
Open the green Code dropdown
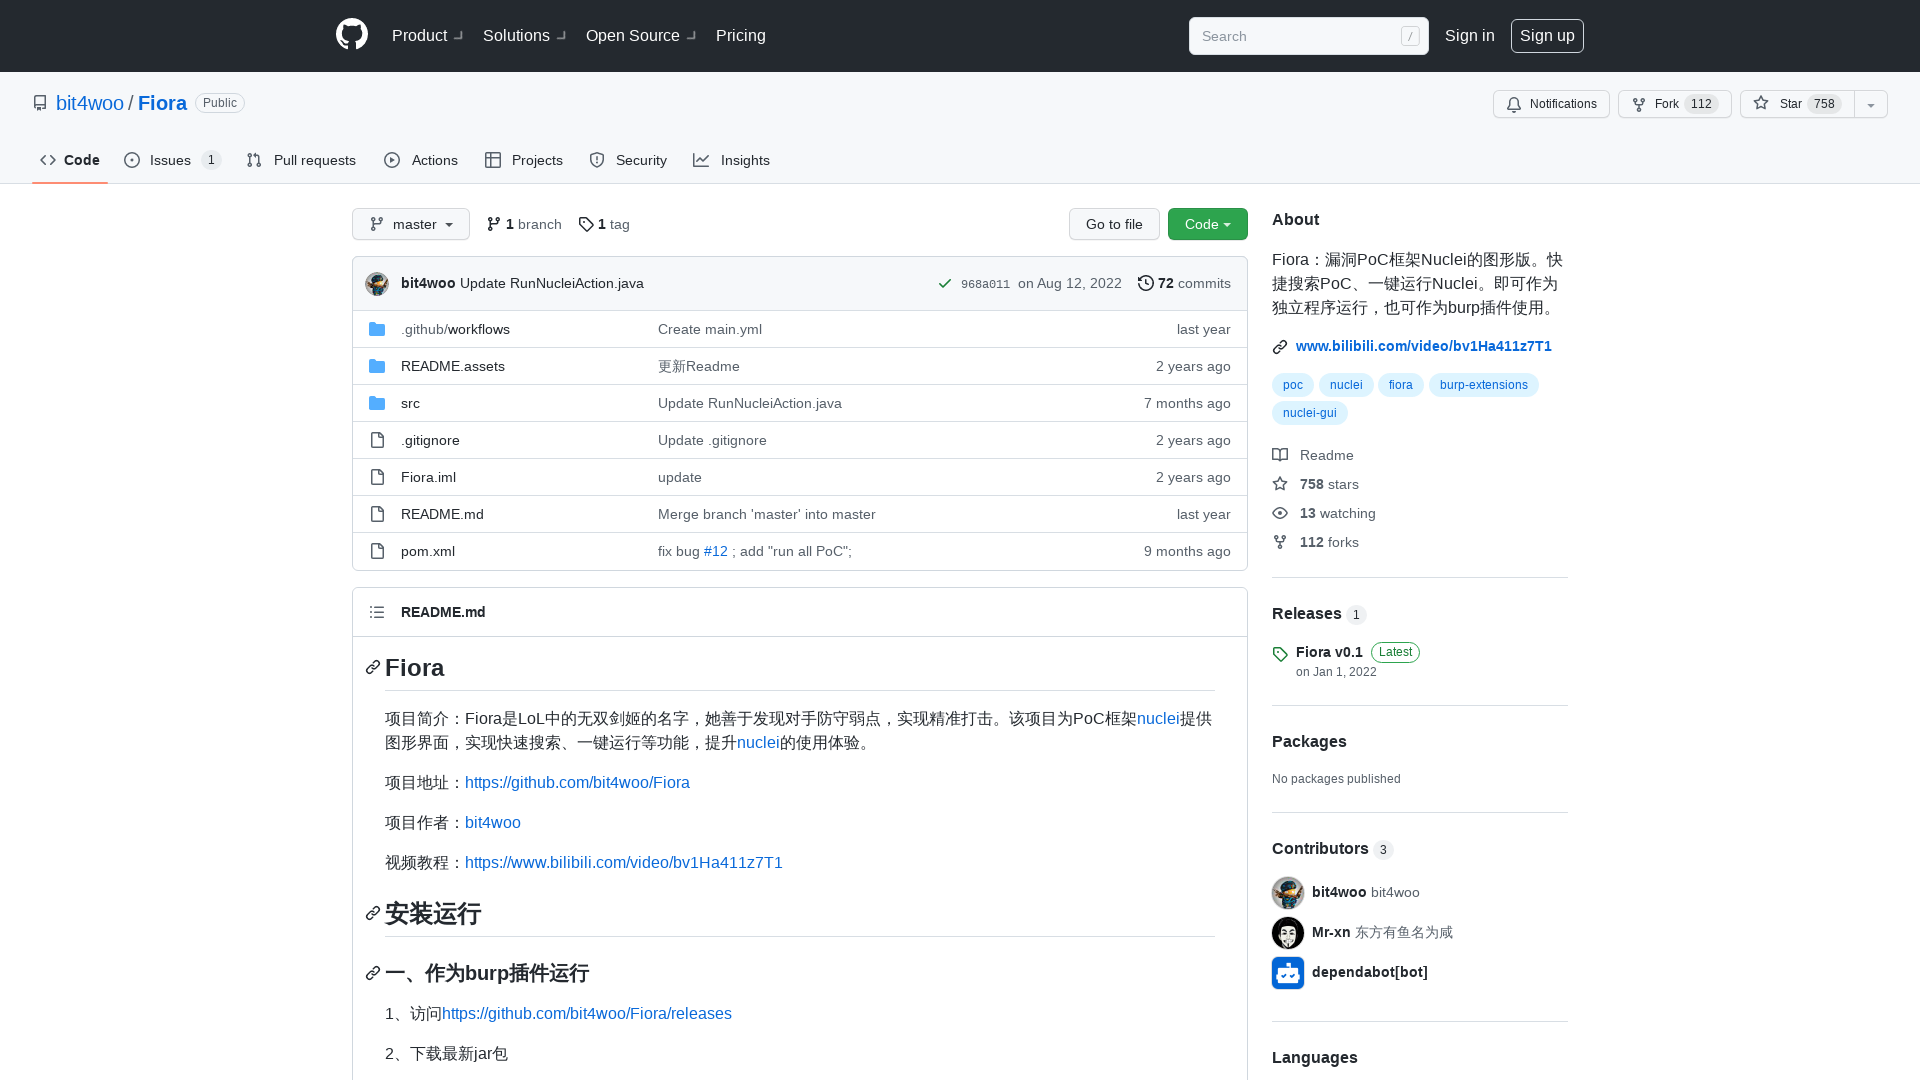1208,224
